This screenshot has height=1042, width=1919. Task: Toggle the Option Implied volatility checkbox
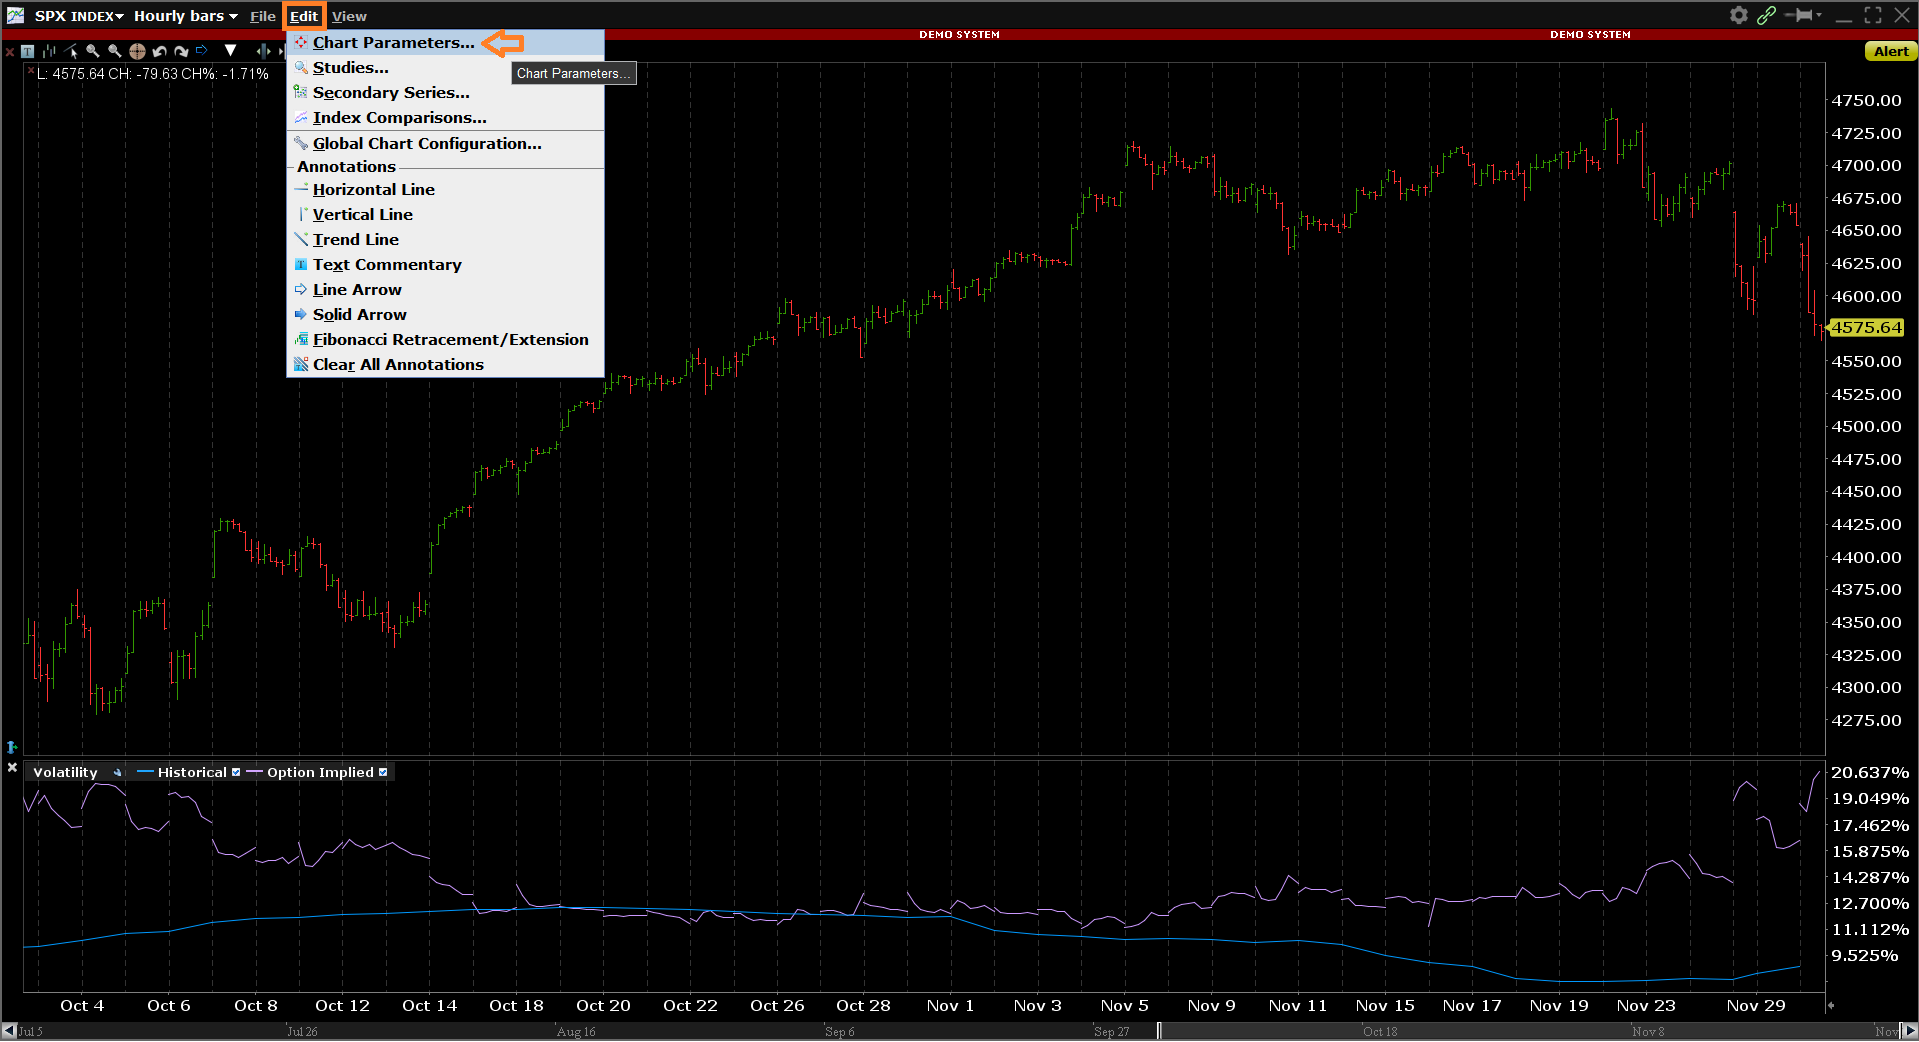(383, 772)
